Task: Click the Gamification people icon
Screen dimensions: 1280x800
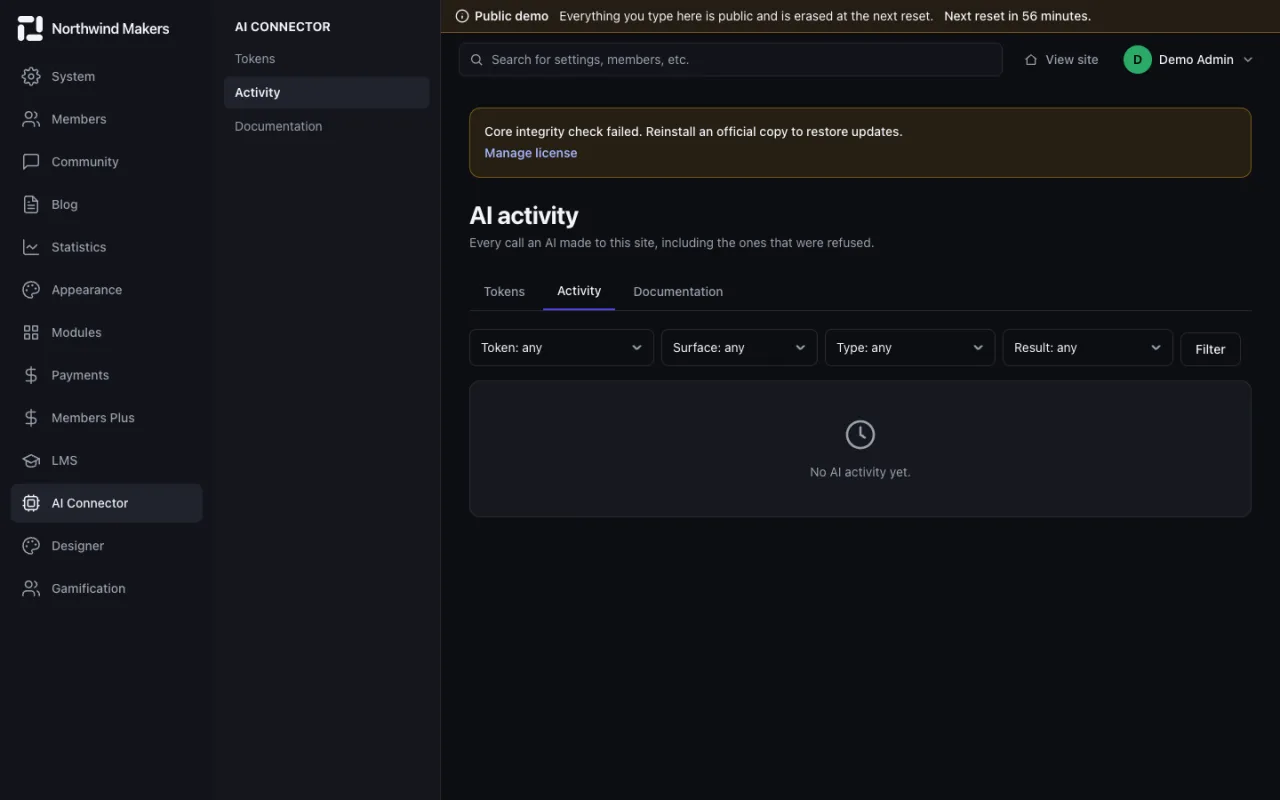Action: (31, 588)
